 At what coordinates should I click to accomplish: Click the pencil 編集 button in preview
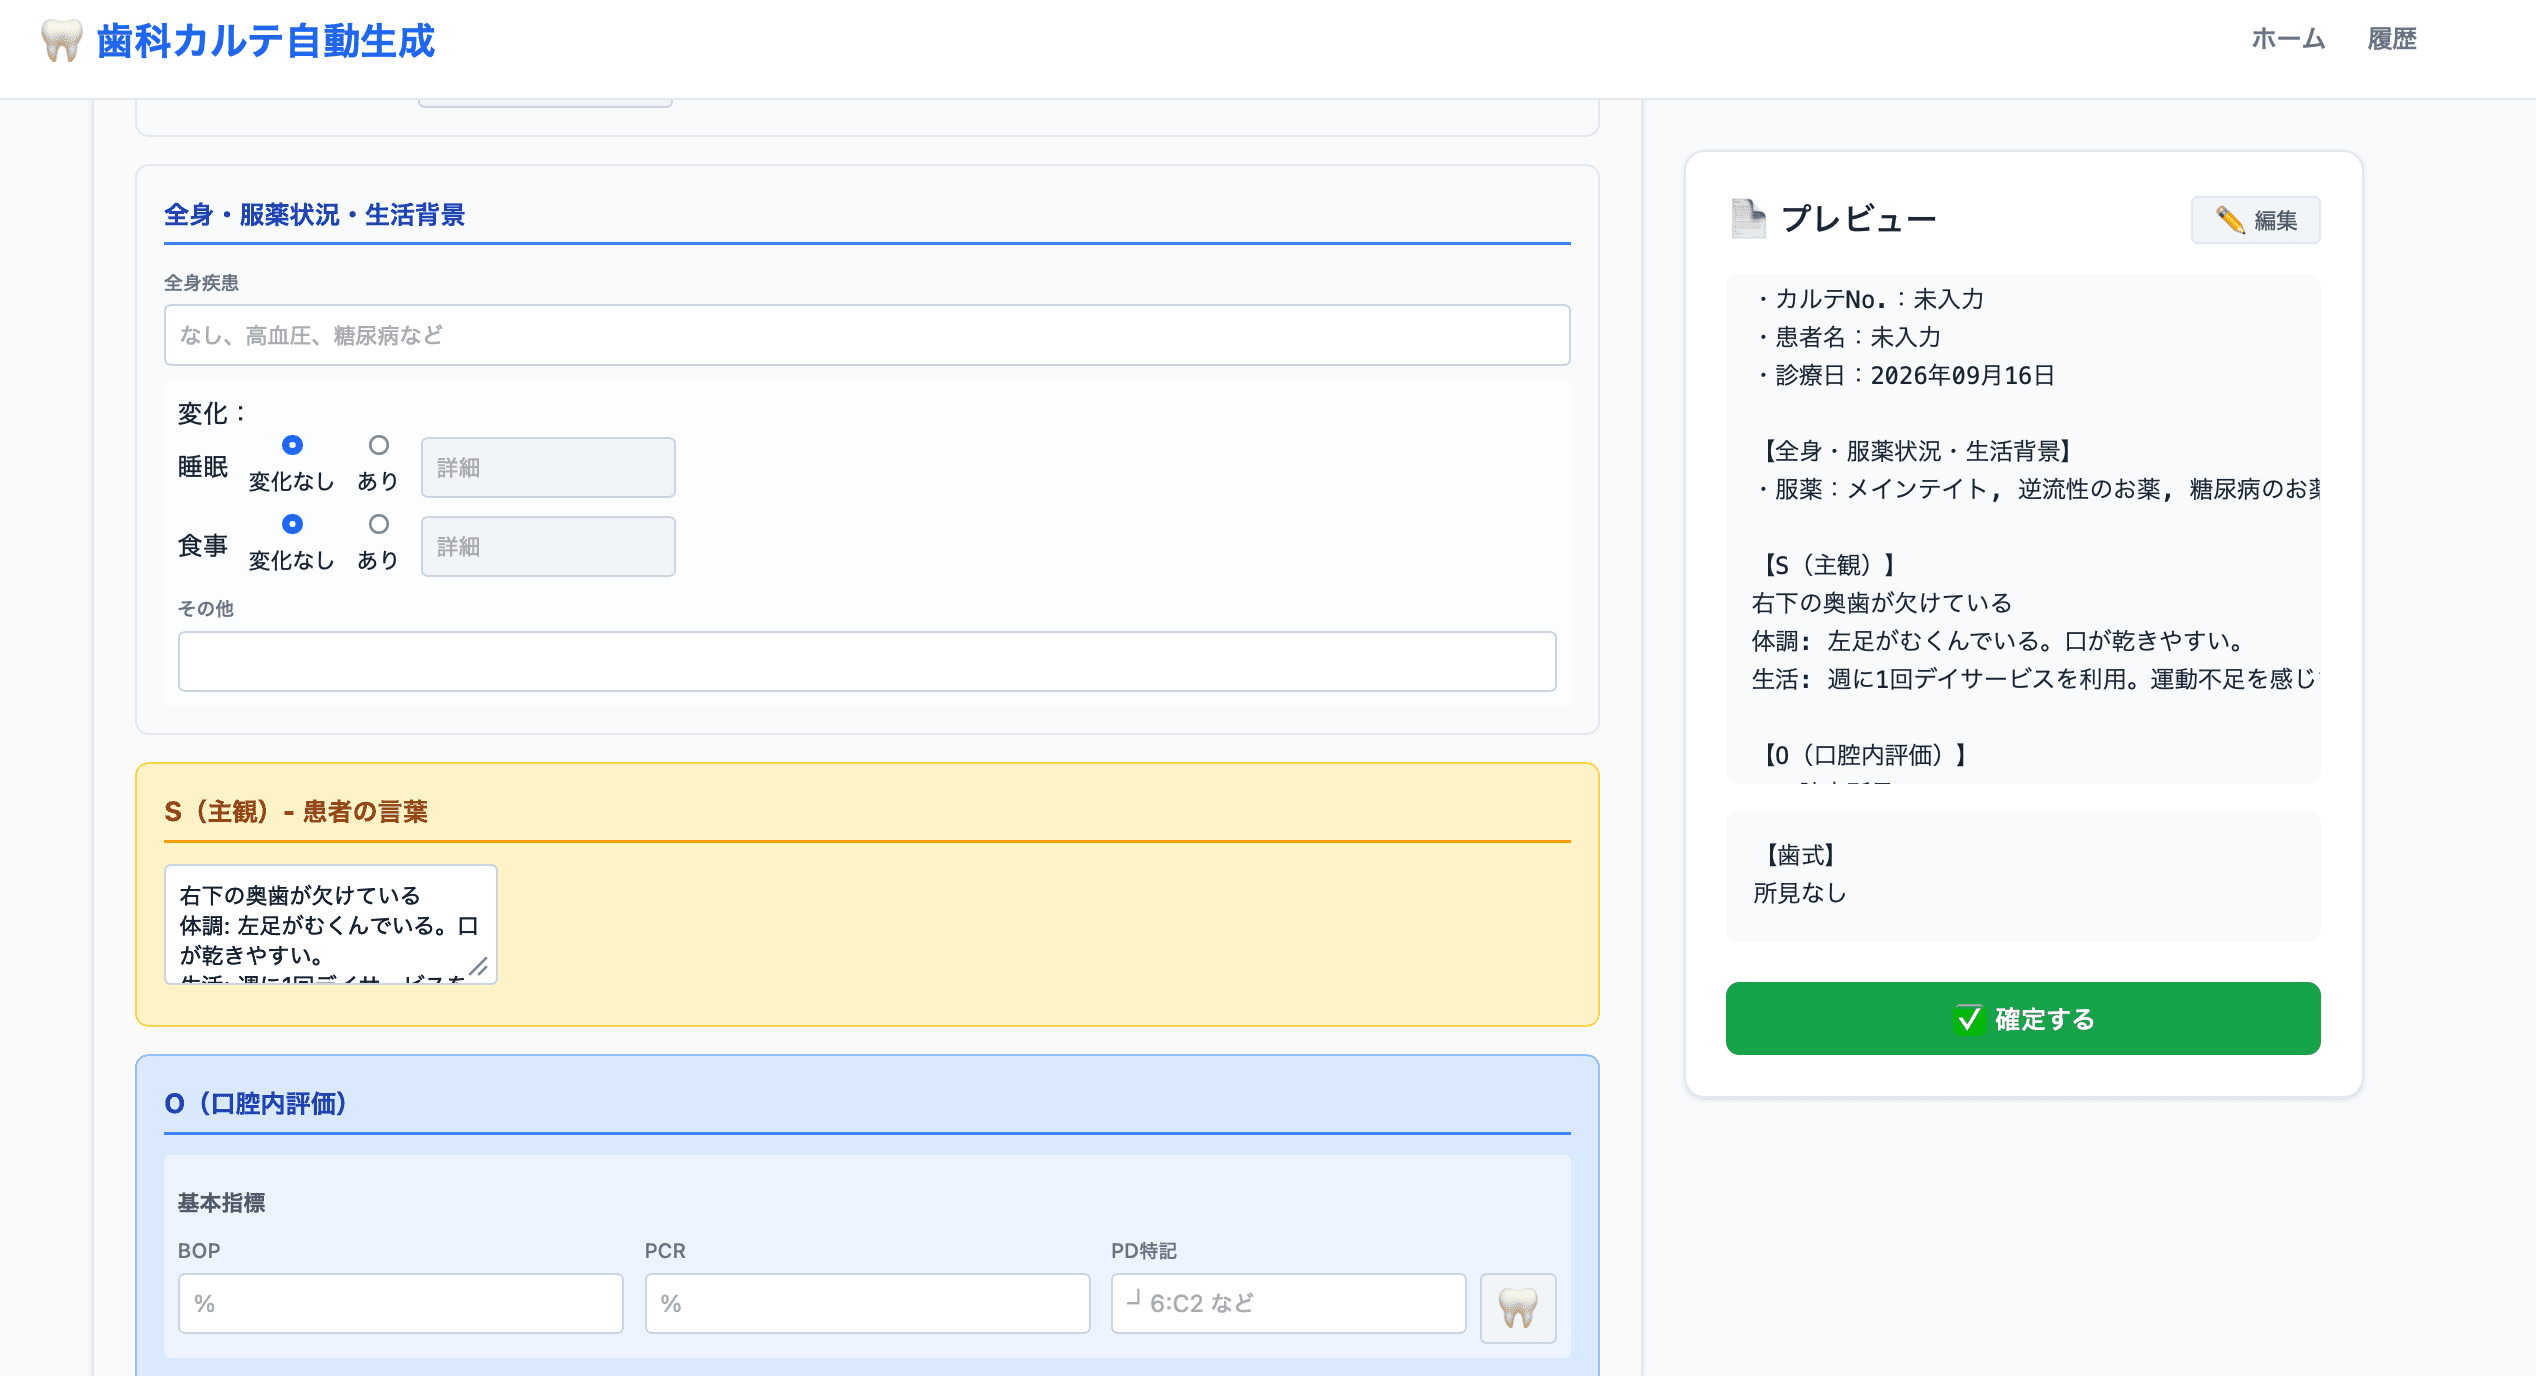pos(2256,220)
